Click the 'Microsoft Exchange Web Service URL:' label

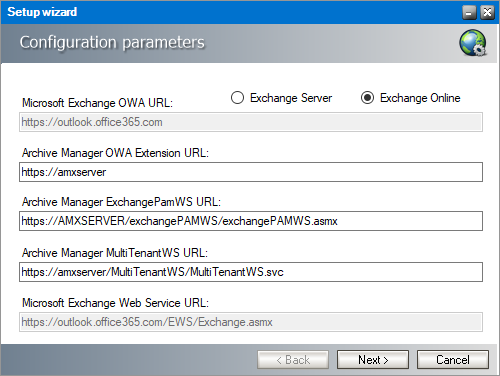pos(115,303)
